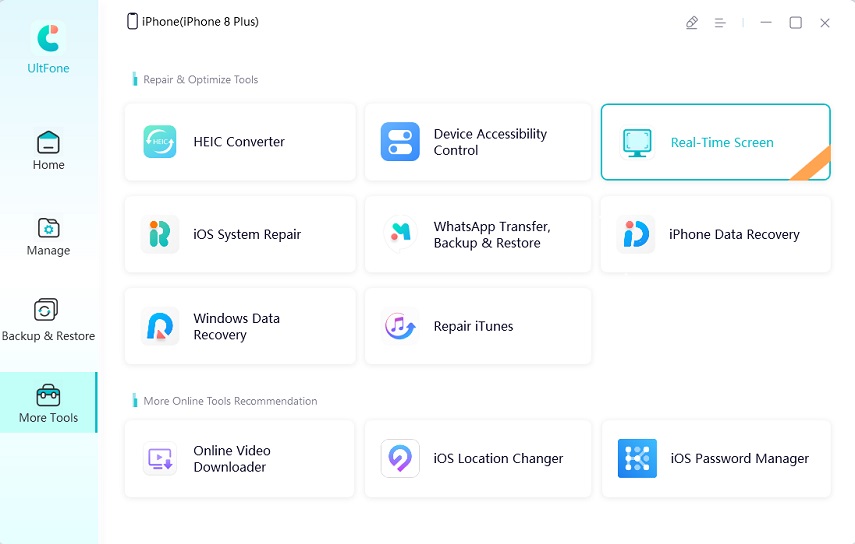This screenshot has width=855, height=544.
Task: Launch Device Accessibility Control text
Action: [490, 142]
